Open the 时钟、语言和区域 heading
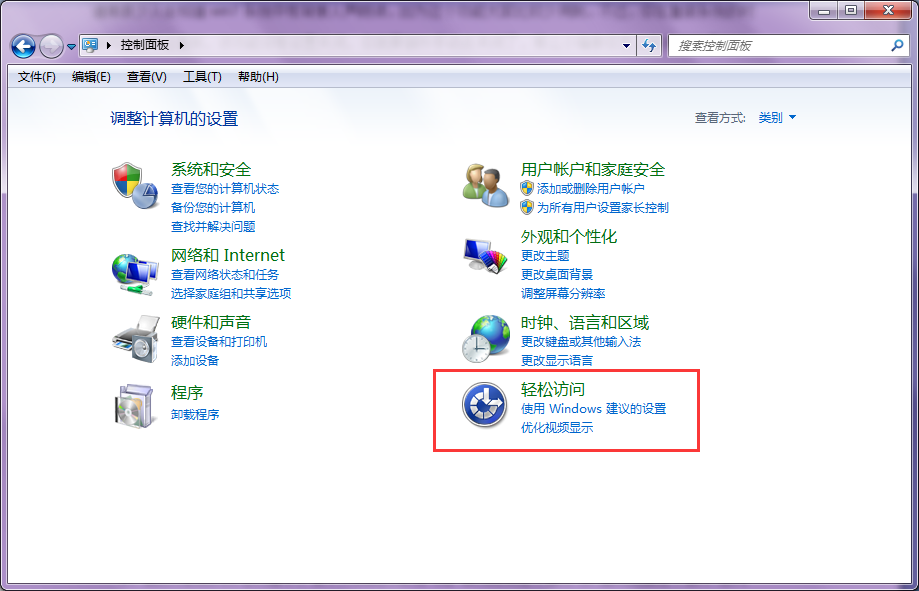This screenshot has height=591, width=919. tap(585, 322)
